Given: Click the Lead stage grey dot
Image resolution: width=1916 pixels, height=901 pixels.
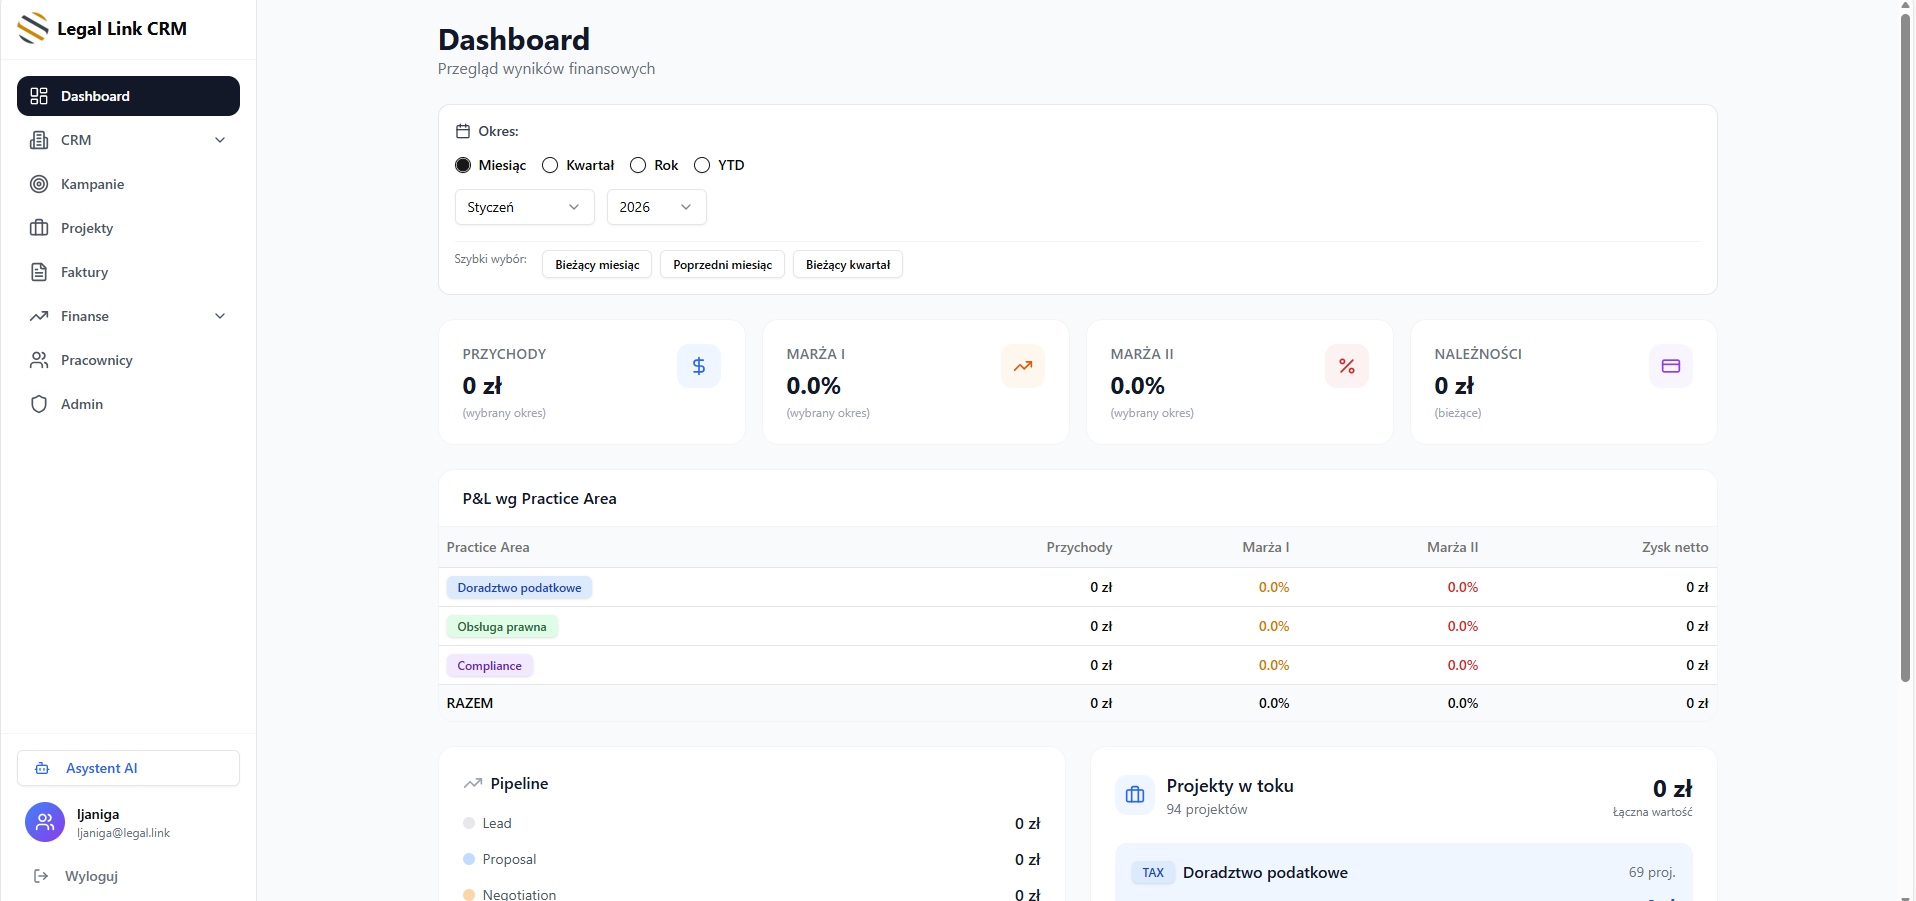Looking at the screenshot, I should click(x=469, y=823).
